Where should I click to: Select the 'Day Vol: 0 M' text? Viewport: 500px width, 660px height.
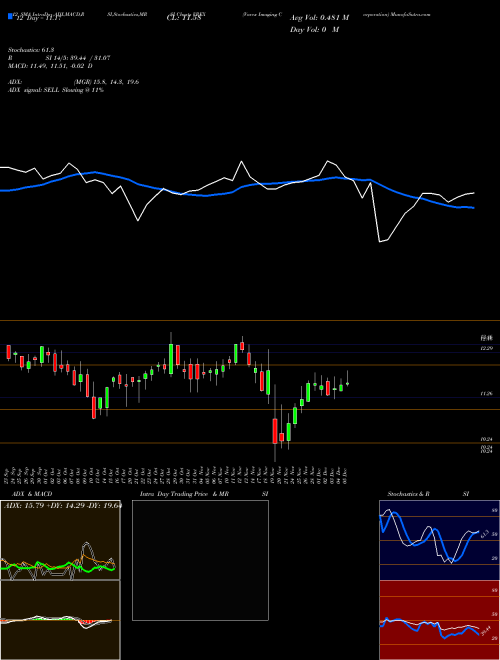[314, 30]
